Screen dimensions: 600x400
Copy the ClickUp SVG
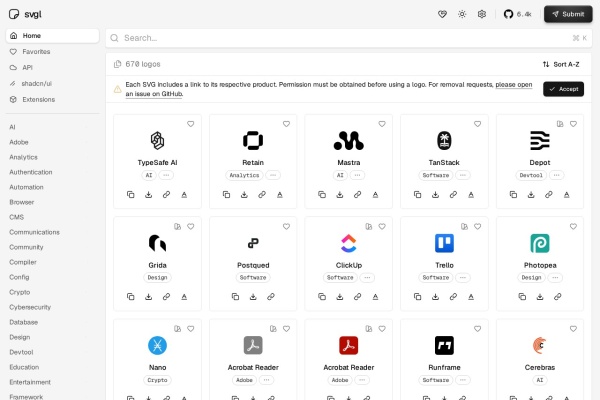322,297
